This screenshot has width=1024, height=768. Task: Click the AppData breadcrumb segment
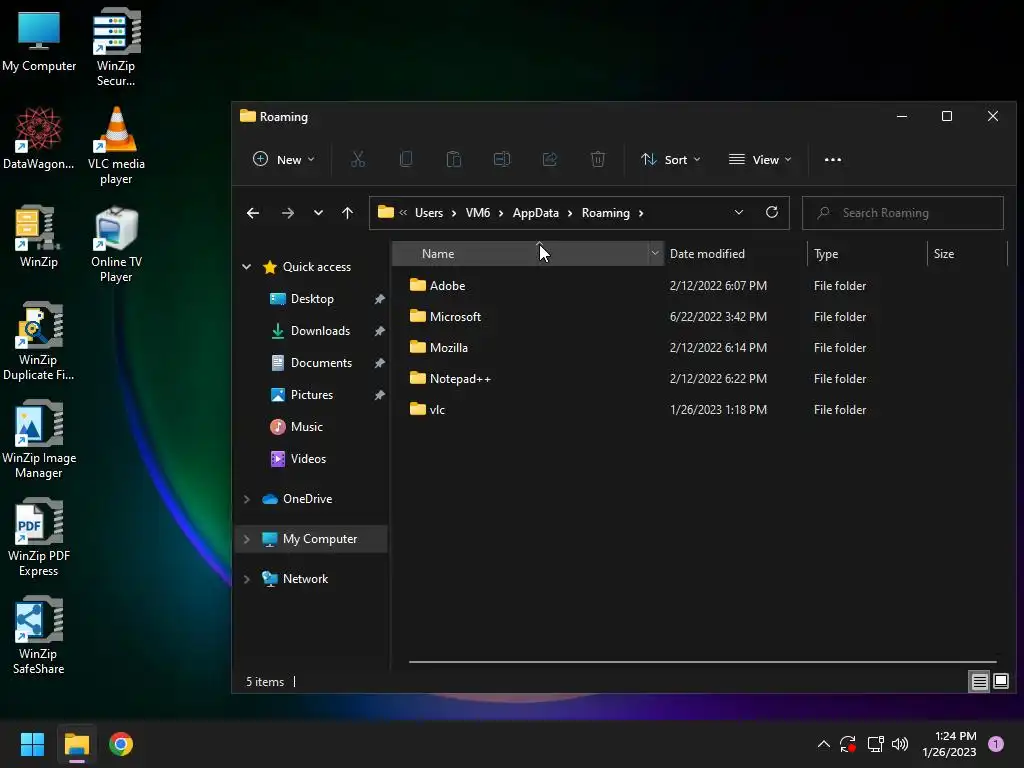tap(536, 213)
